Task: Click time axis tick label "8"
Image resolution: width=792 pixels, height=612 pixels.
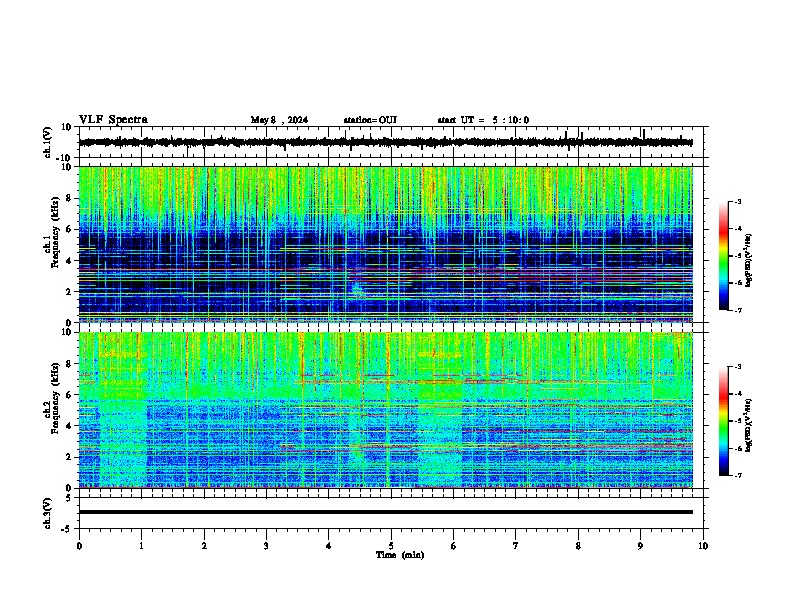Action: (x=578, y=546)
